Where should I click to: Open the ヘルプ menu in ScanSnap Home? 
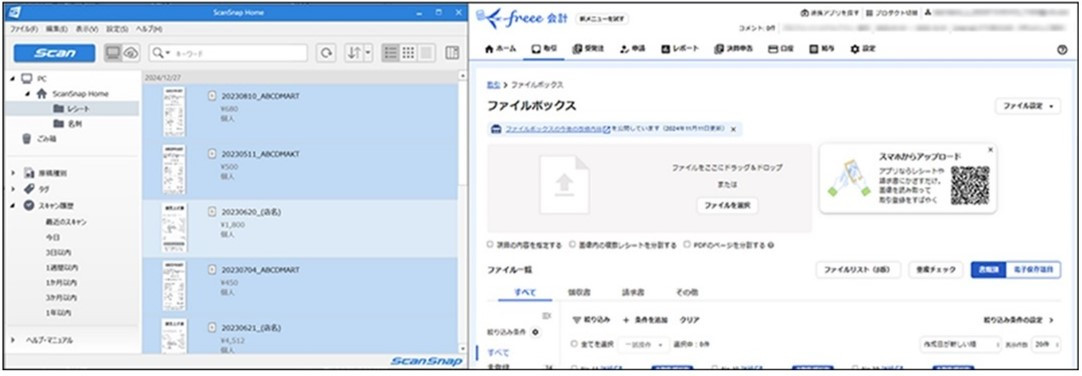[148, 29]
